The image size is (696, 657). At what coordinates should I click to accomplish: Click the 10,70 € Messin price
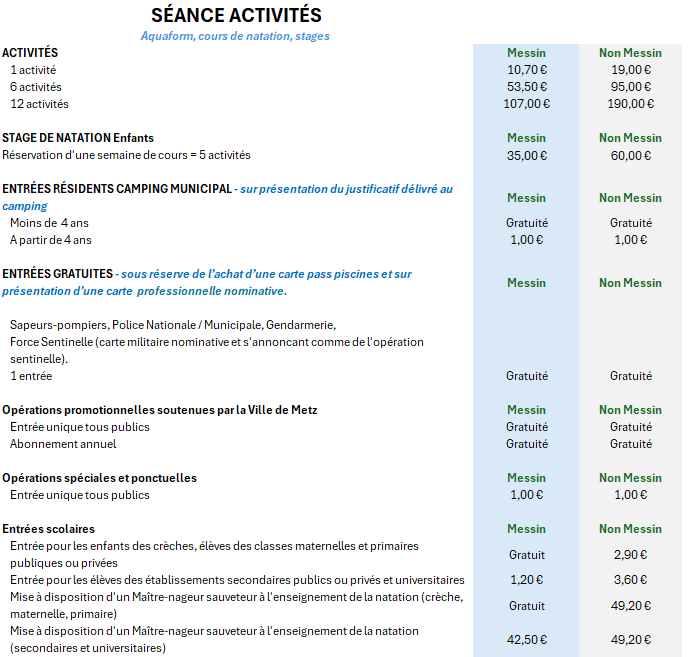coord(527,70)
